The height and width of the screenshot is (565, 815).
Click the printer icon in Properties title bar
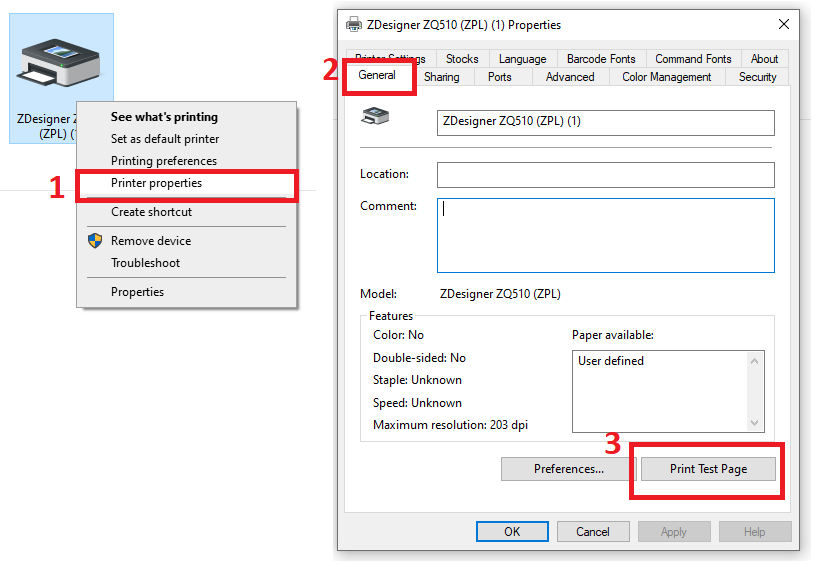353,24
